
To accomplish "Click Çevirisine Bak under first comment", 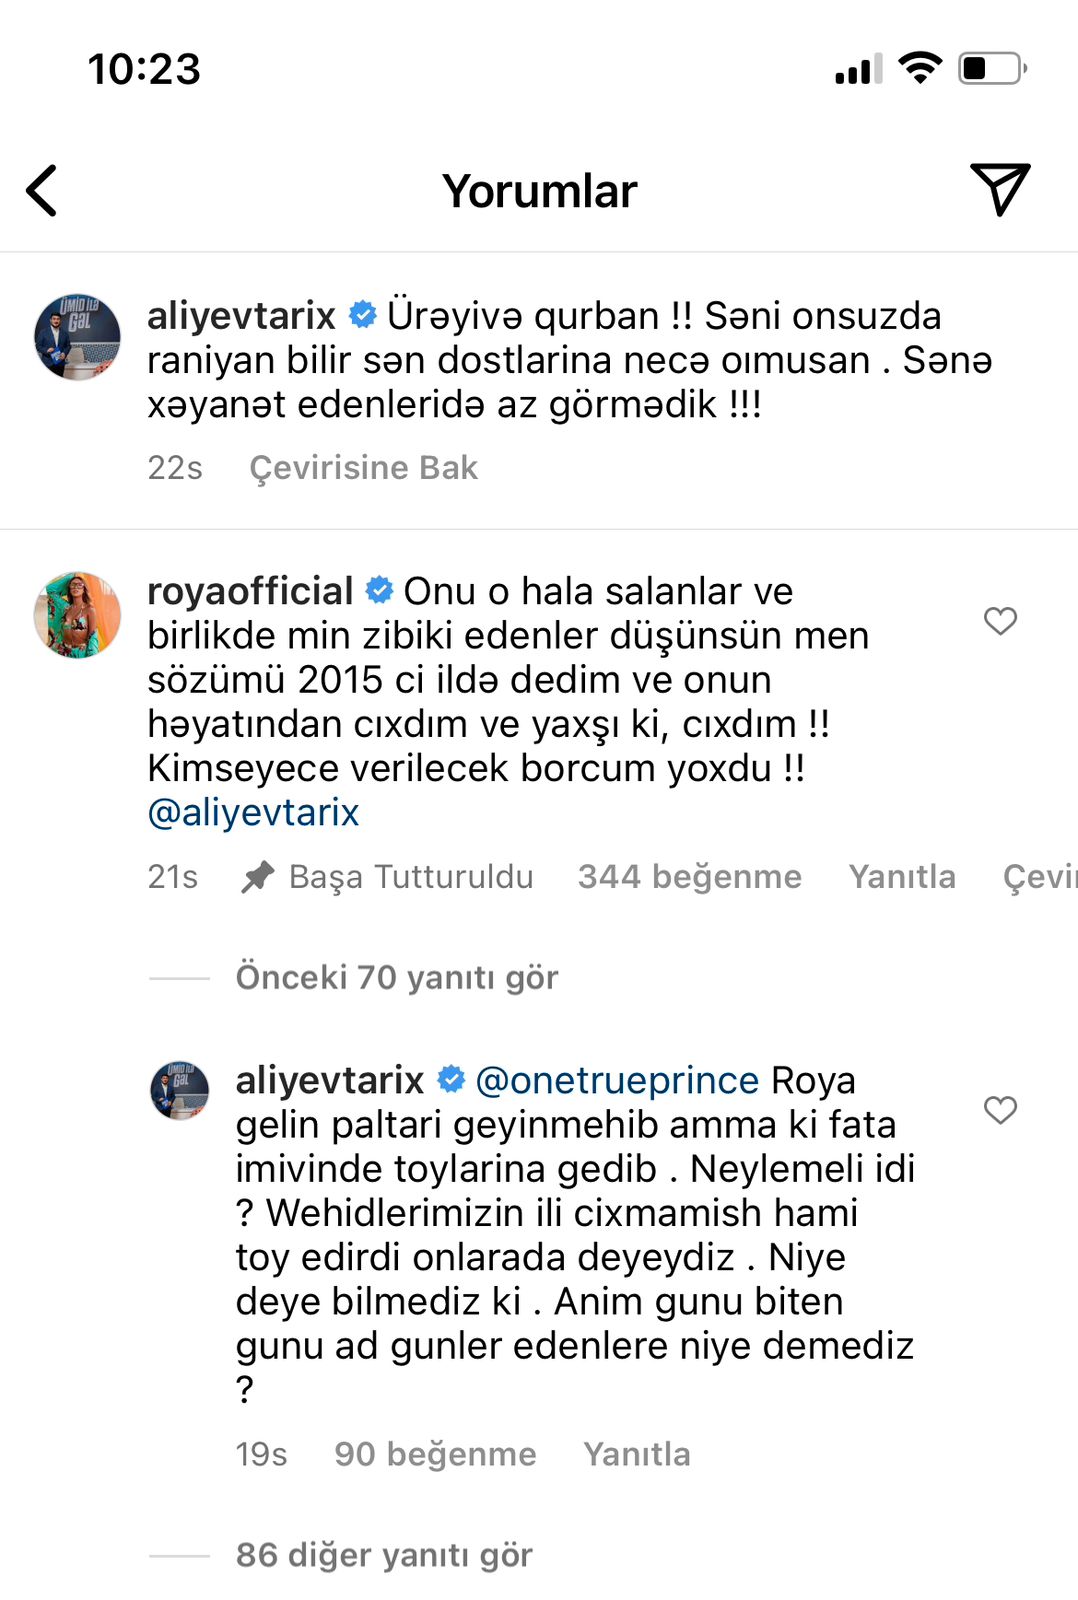I will click(x=363, y=467).
